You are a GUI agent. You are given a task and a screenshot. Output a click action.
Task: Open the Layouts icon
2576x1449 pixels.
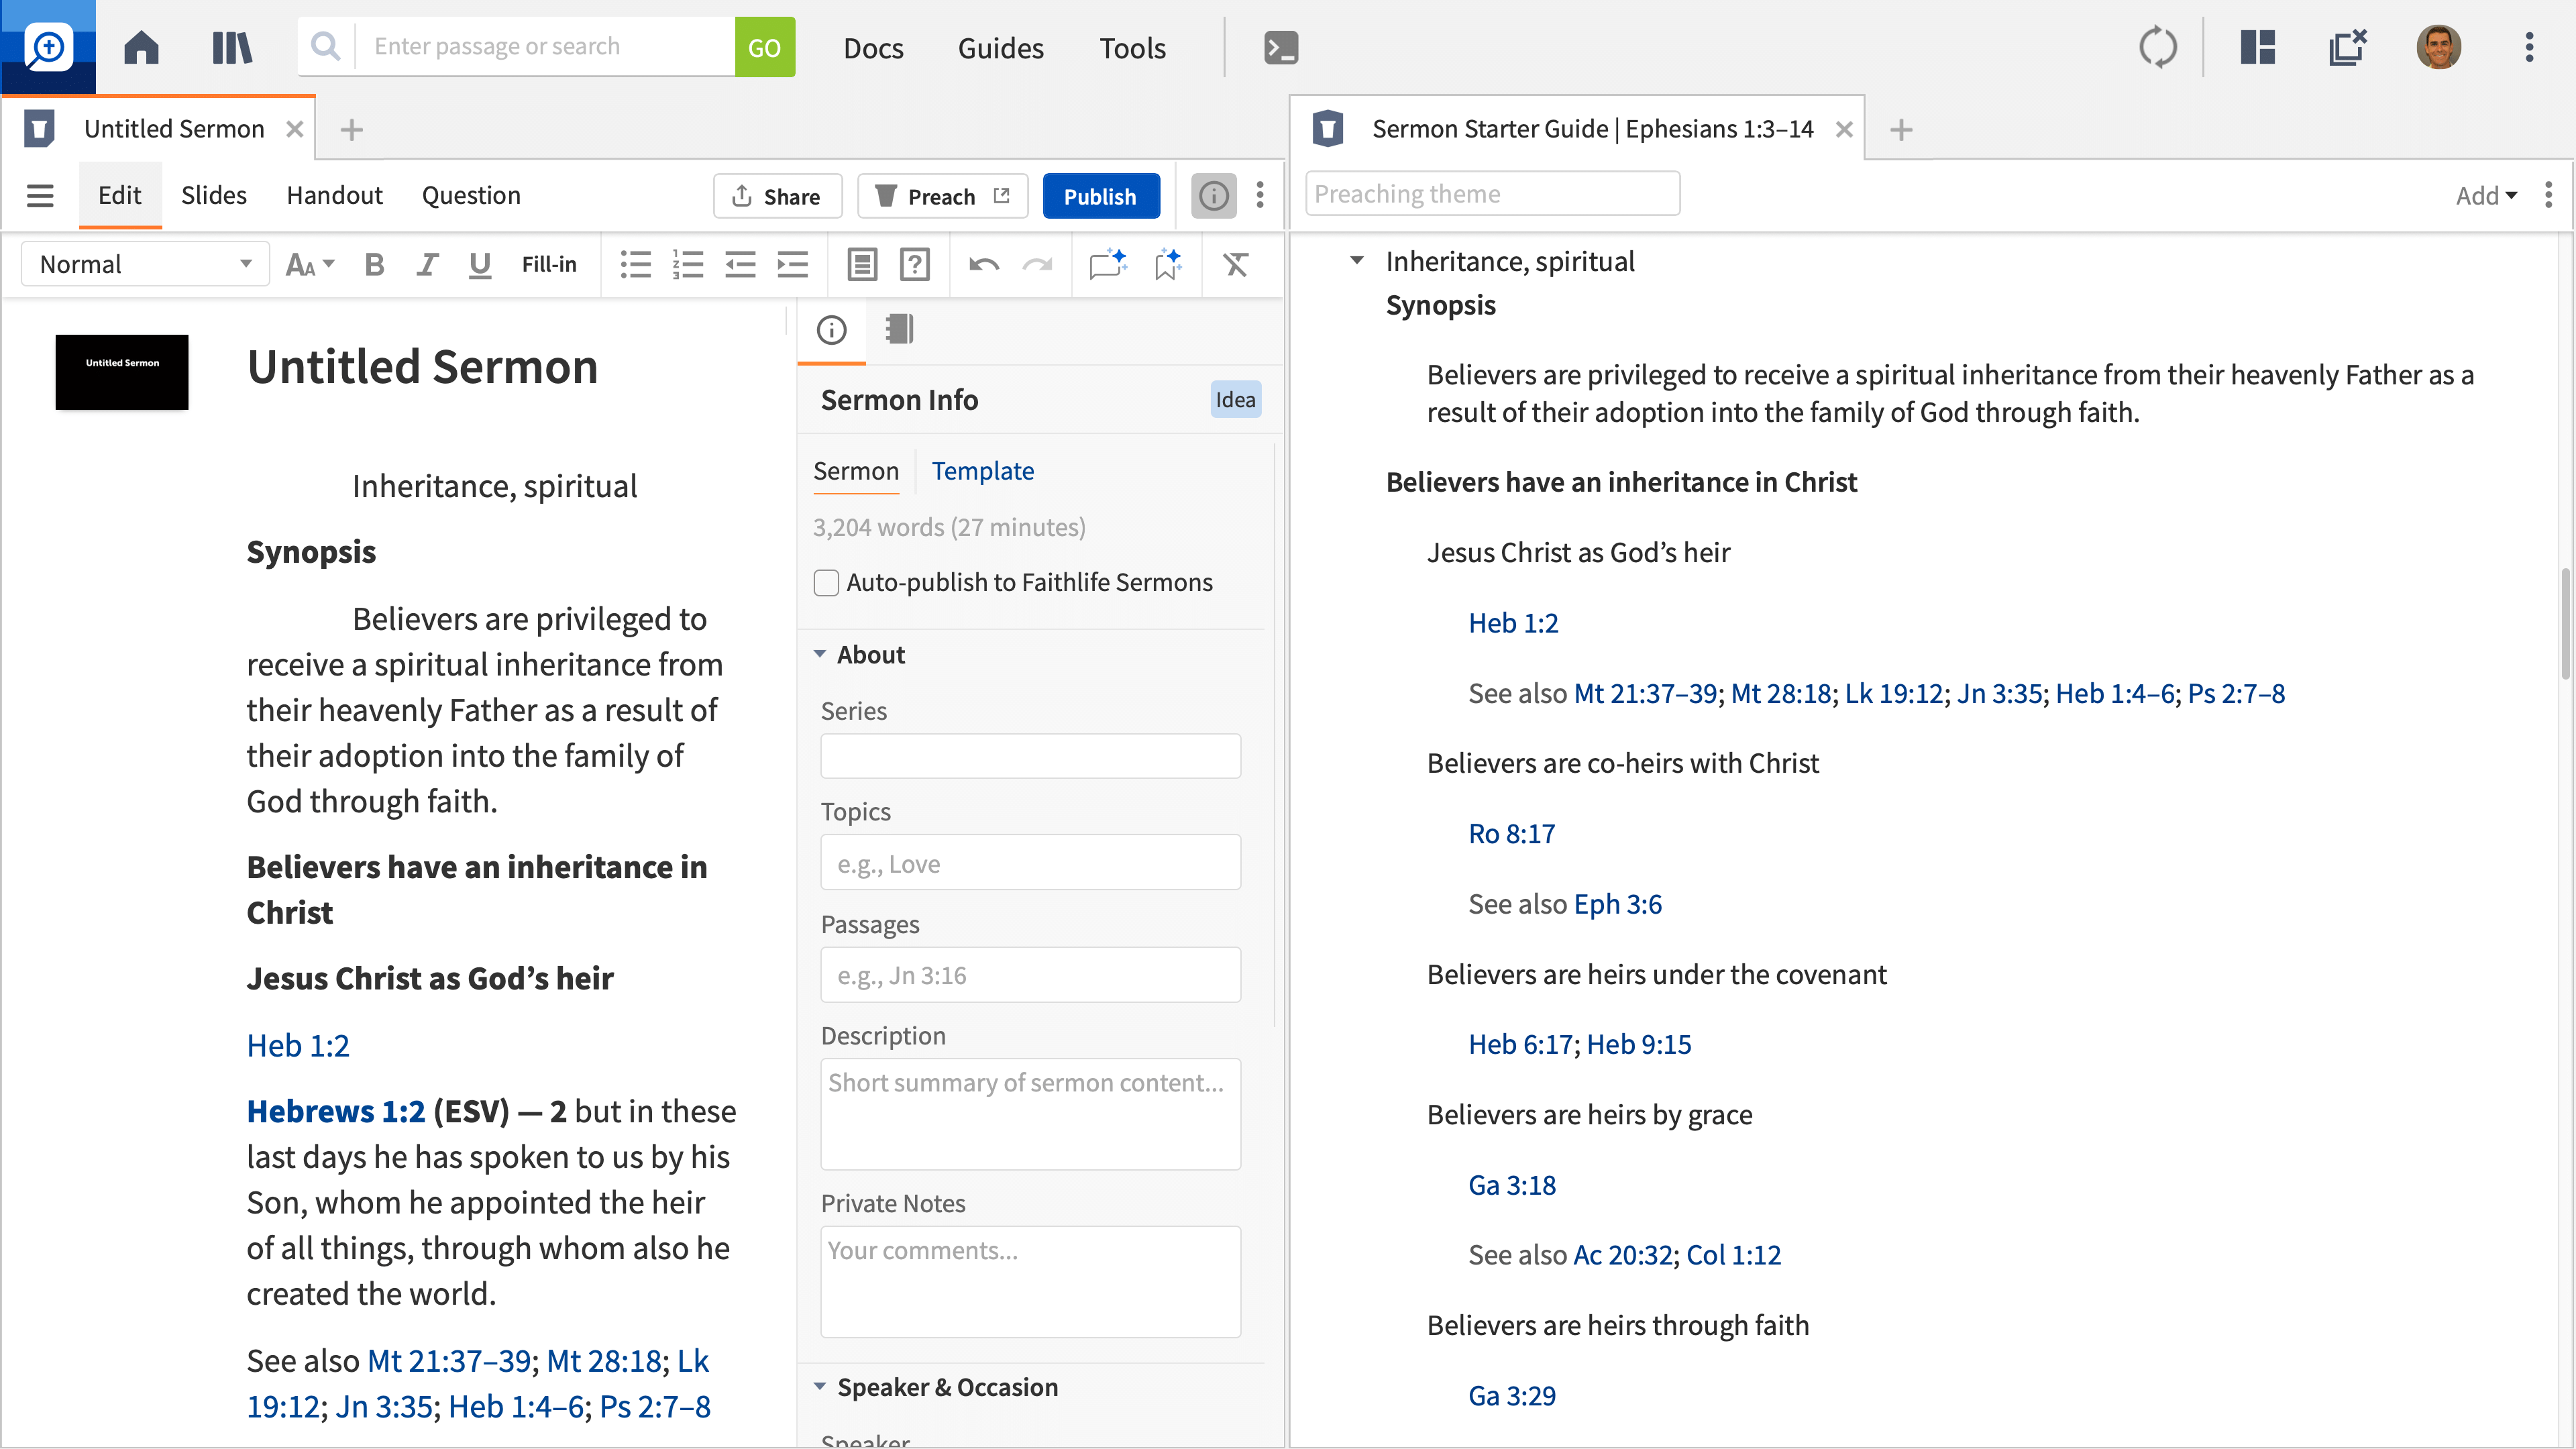[x=2257, y=47]
